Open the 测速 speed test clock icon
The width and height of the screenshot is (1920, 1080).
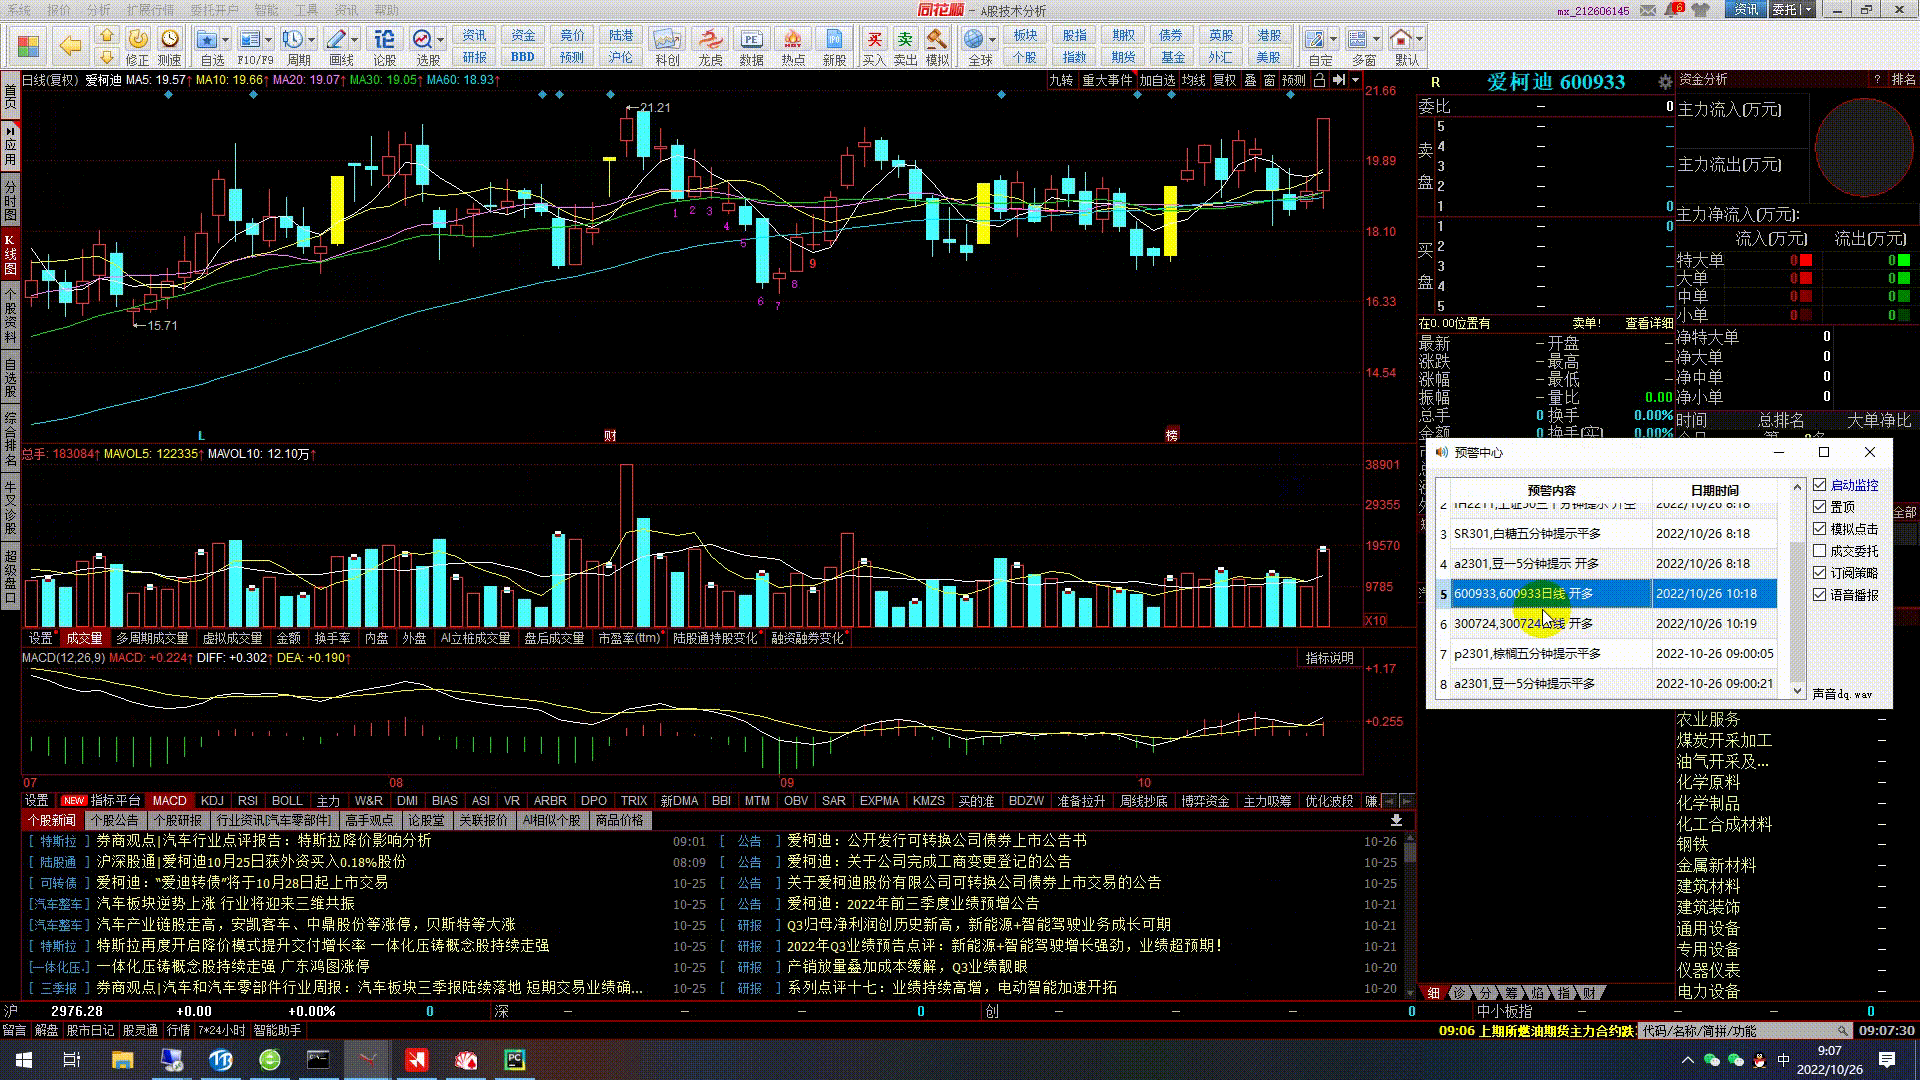(170, 40)
